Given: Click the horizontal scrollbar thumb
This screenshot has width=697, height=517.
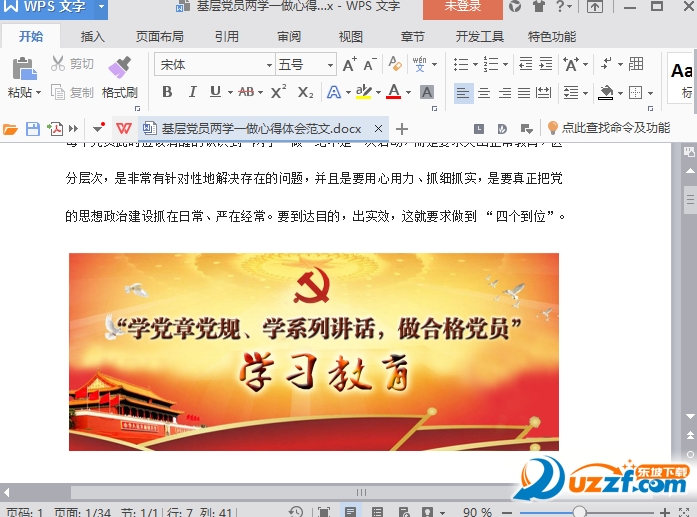Looking at the screenshot, I should (x=361, y=492).
